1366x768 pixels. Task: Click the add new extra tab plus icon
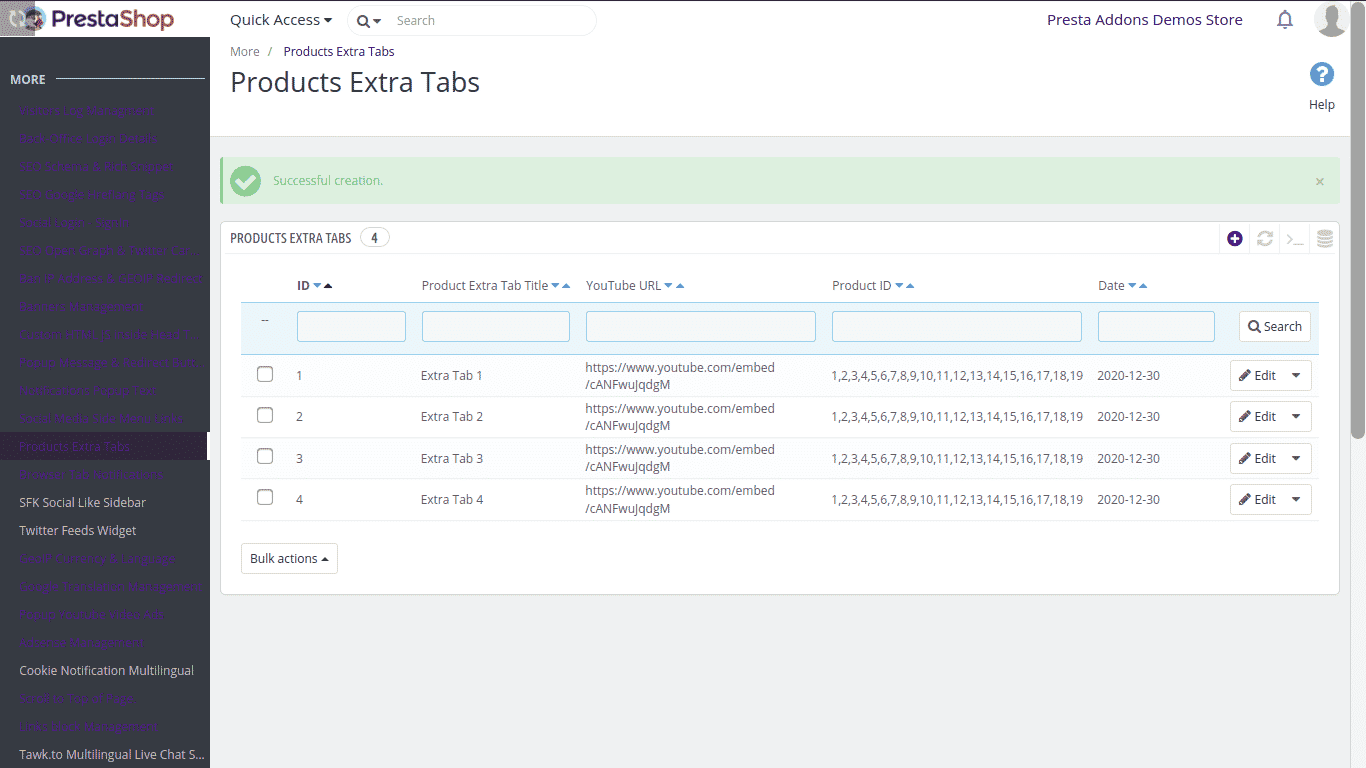point(1235,239)
